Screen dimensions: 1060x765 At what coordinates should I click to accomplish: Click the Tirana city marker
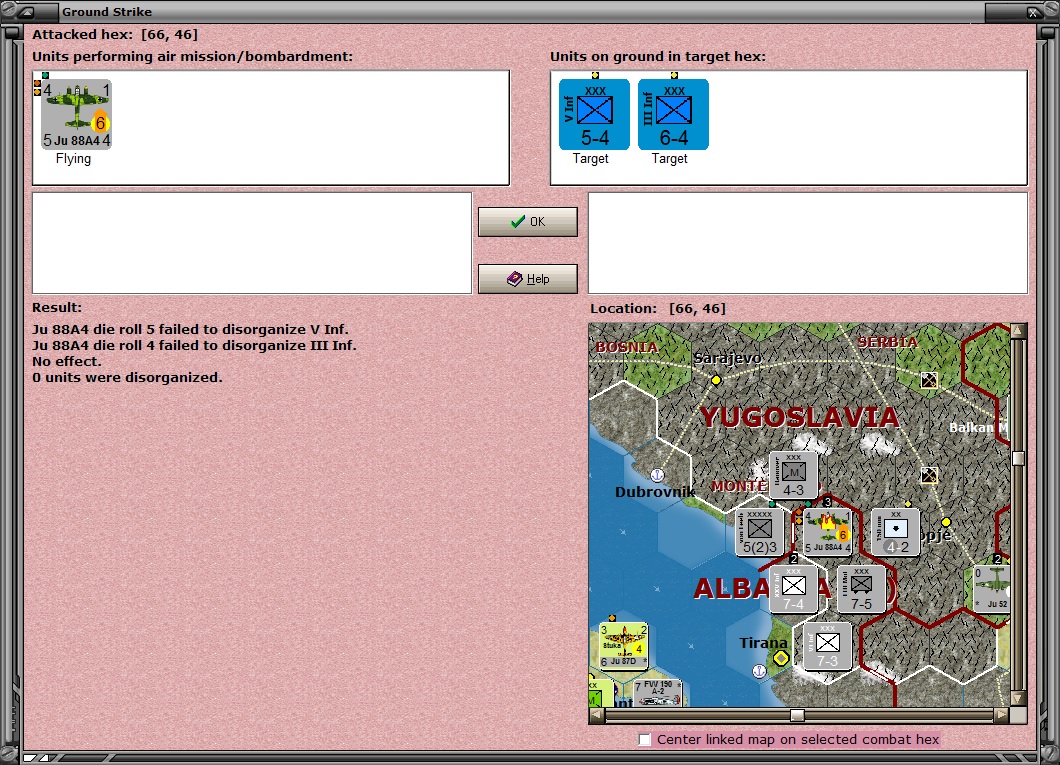point(781,658)
